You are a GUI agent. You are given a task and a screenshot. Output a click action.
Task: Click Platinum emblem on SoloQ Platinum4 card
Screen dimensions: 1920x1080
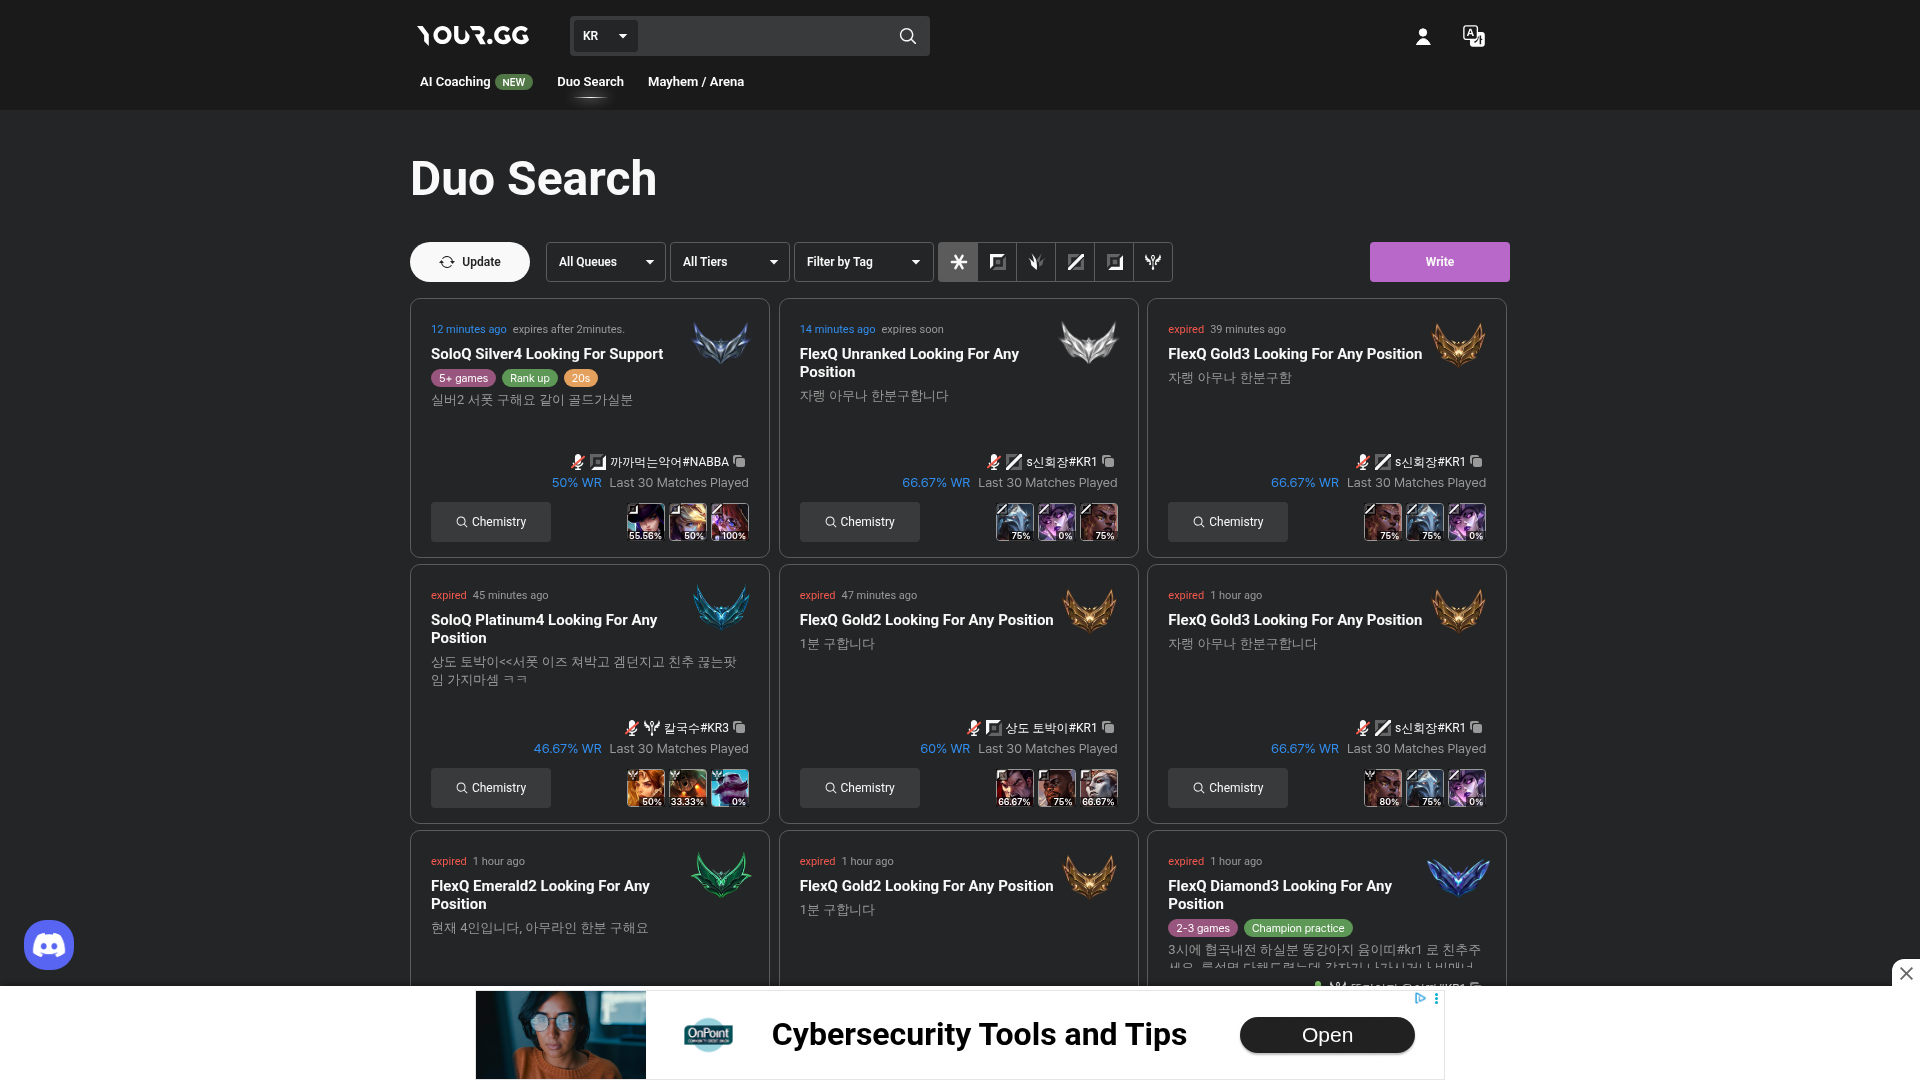point(720,609)
